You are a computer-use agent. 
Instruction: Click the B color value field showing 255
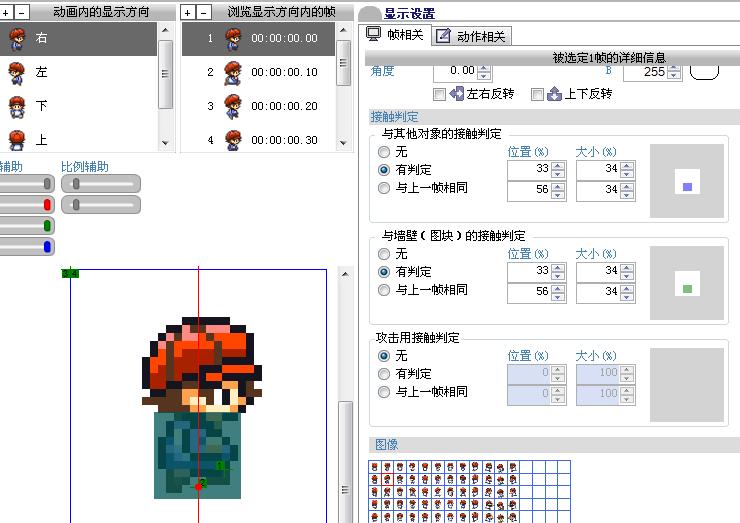[645, 72]
